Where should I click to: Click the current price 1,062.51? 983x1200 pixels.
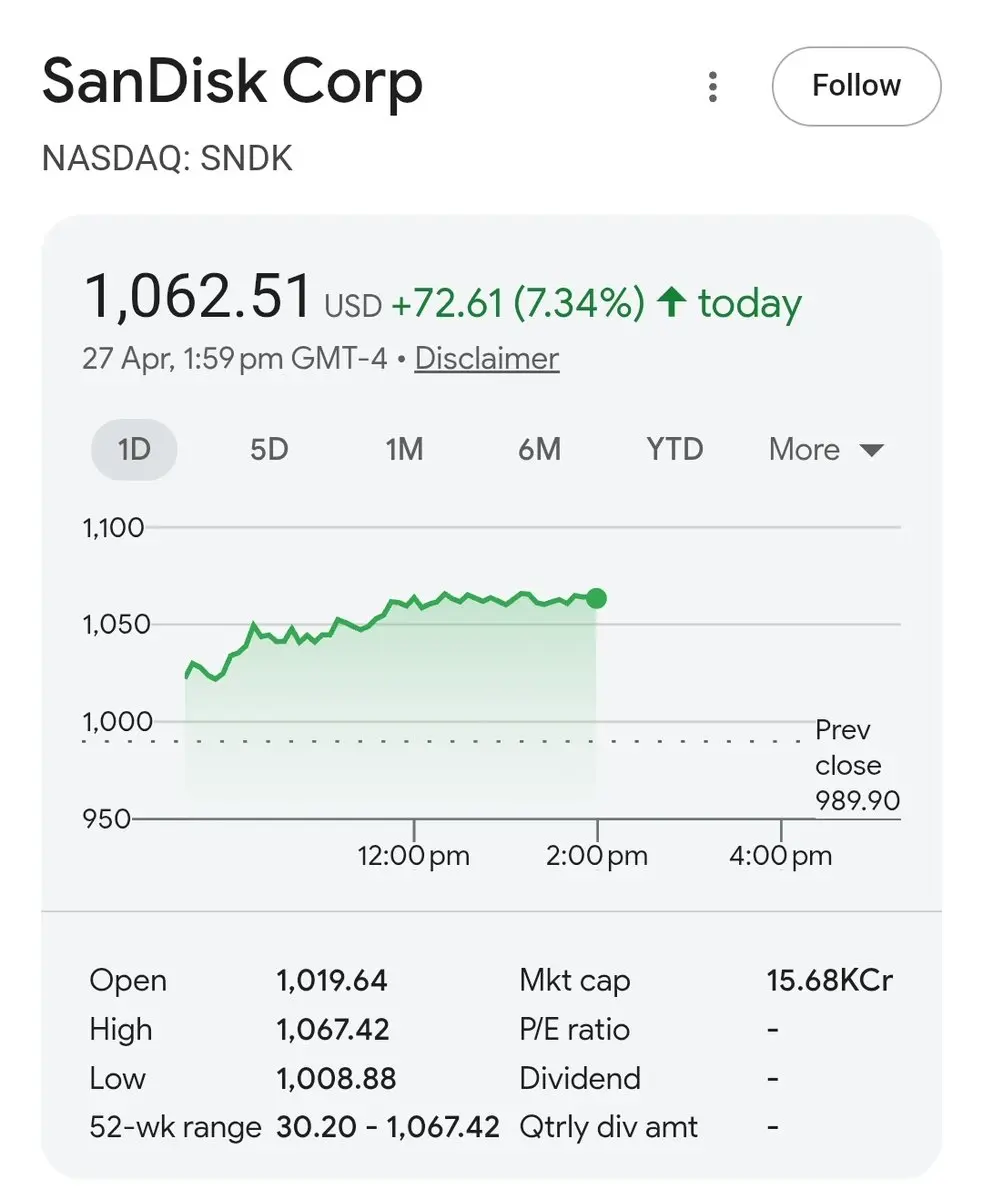tap(198, 297)
